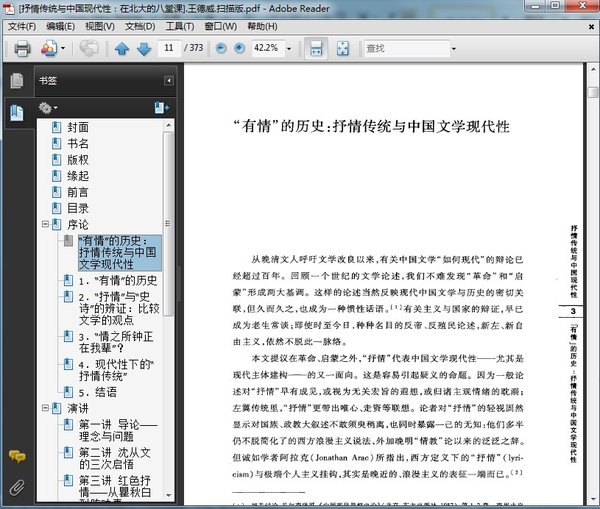This screenshot has height=509, width=600.
Task: Open the 文件(F) menu
Action: pos(21,25)
